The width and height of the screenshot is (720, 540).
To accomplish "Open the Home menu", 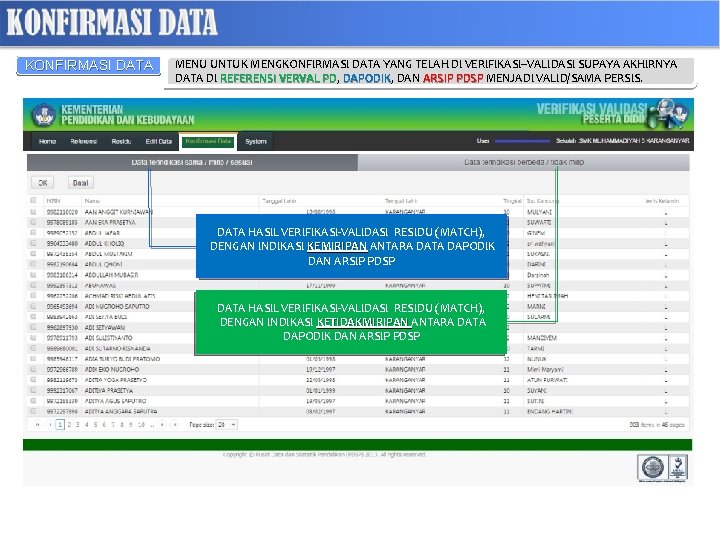I will pos(47,141).
